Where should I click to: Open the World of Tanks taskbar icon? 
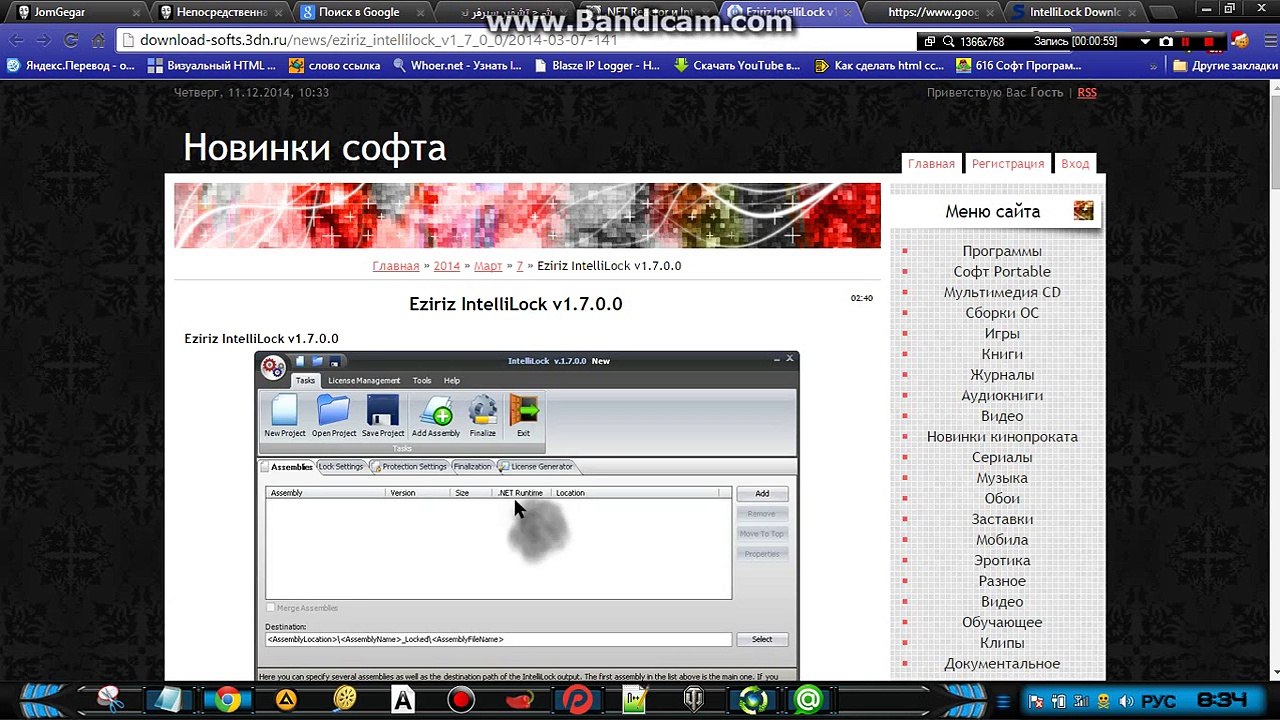coord(694,700)
